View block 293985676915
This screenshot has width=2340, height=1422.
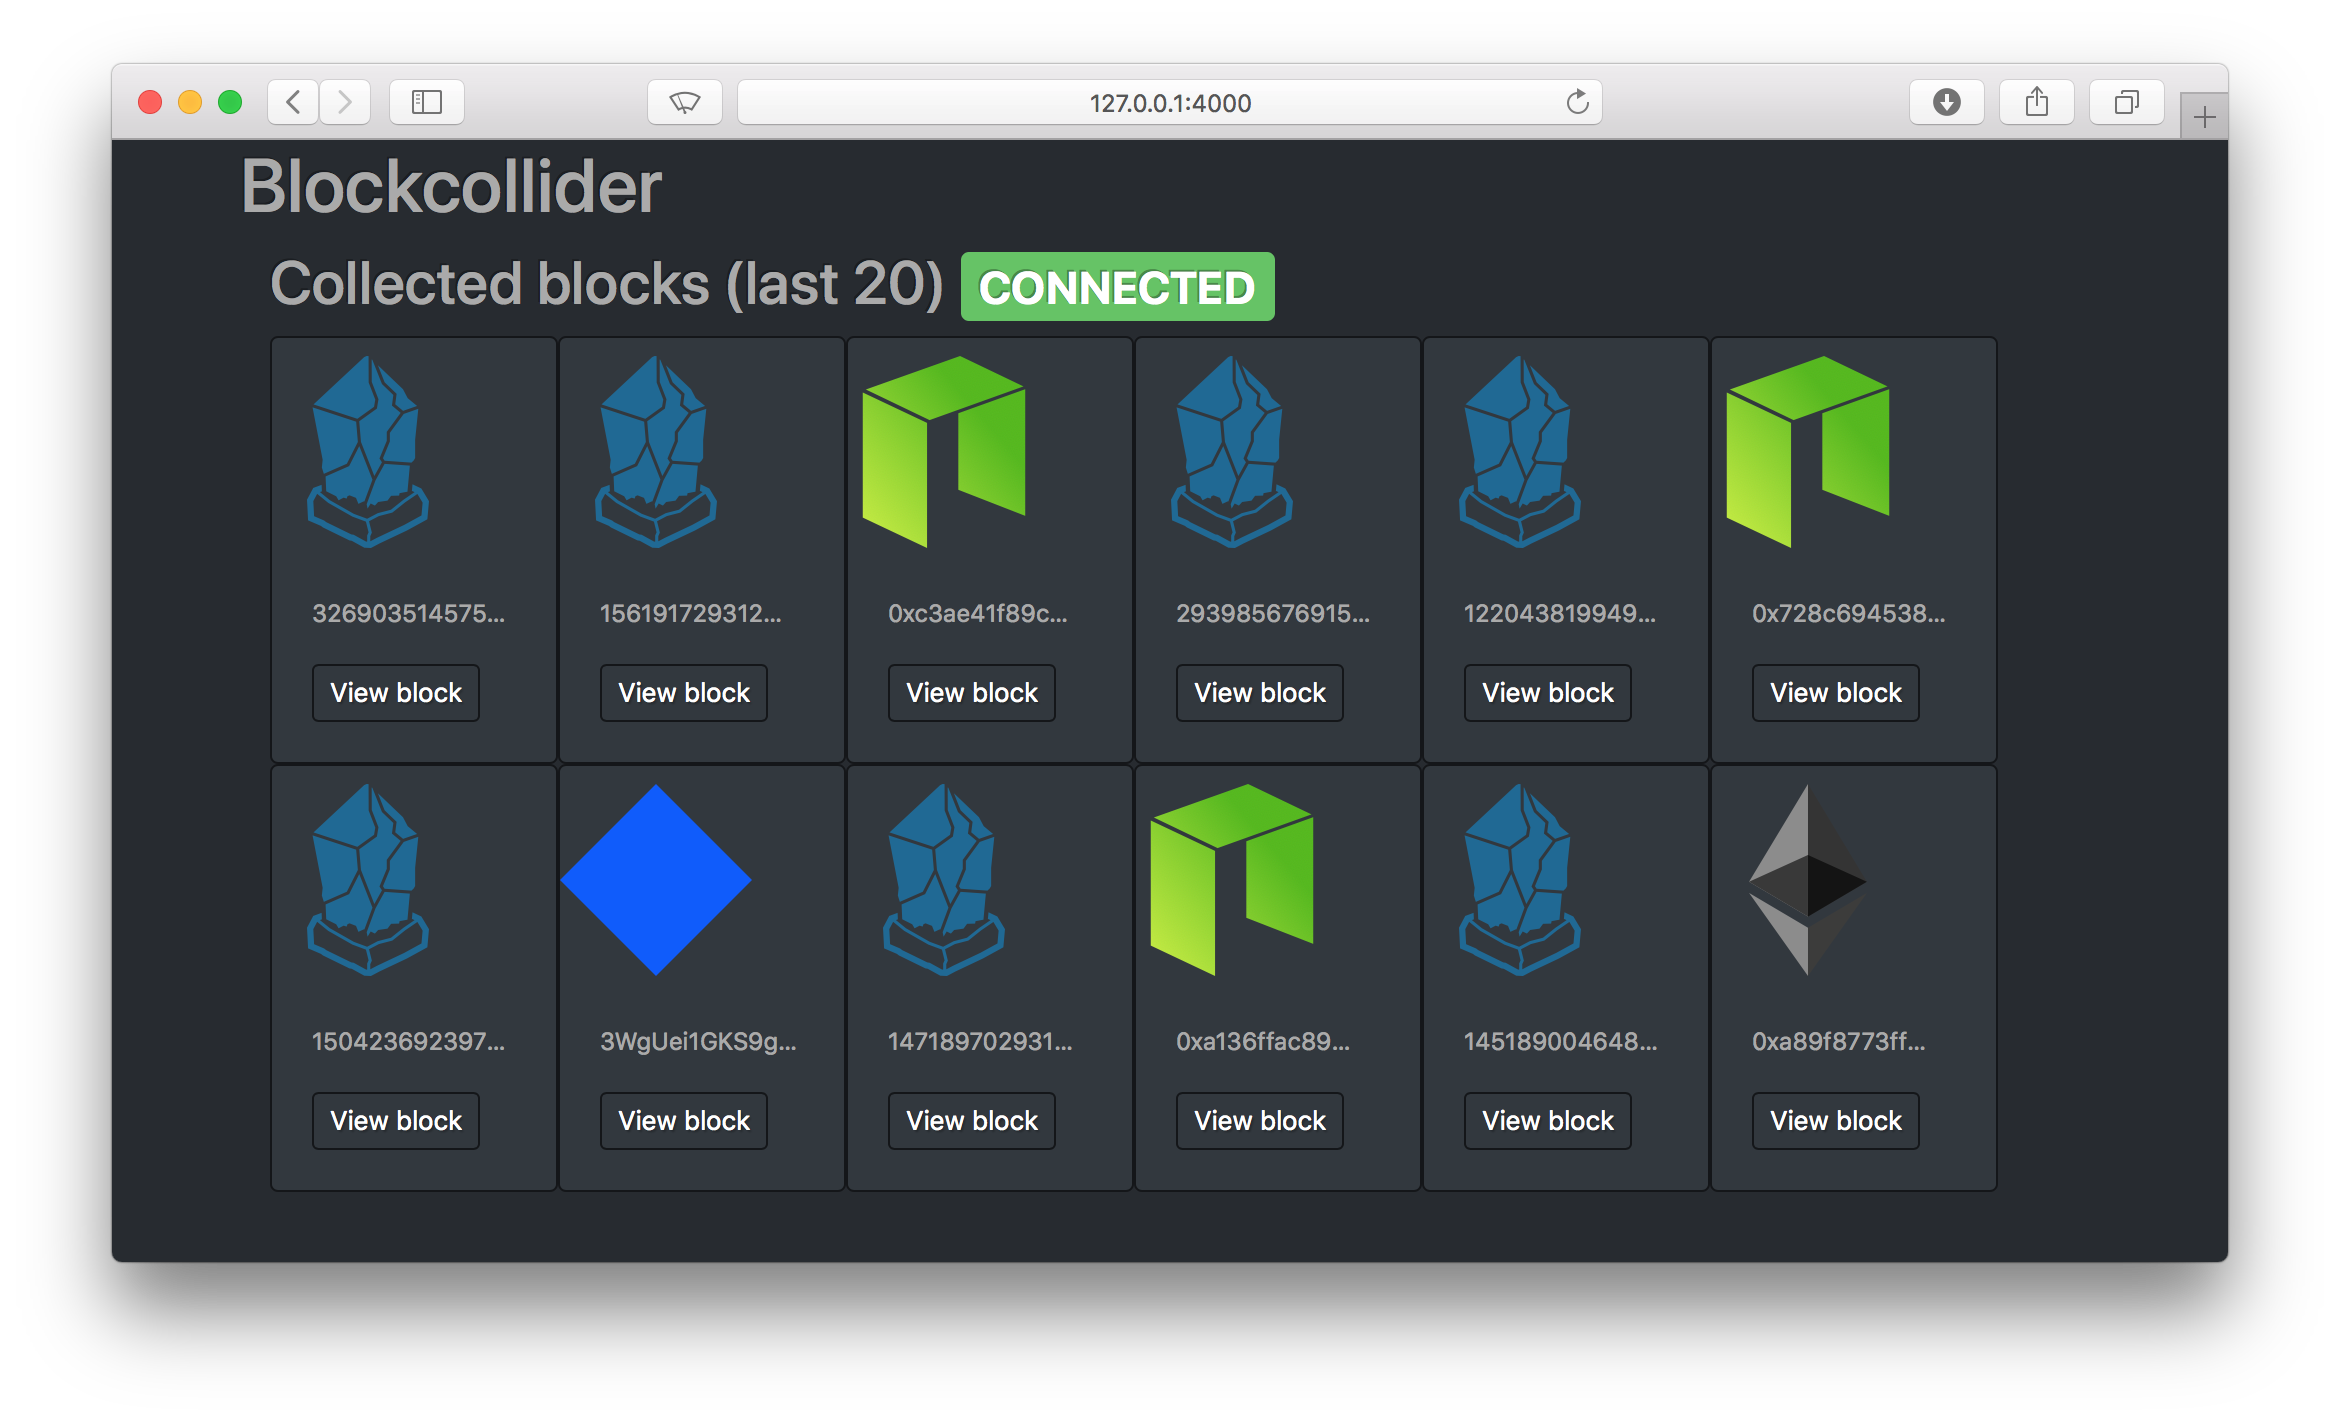click(1259, 693)
